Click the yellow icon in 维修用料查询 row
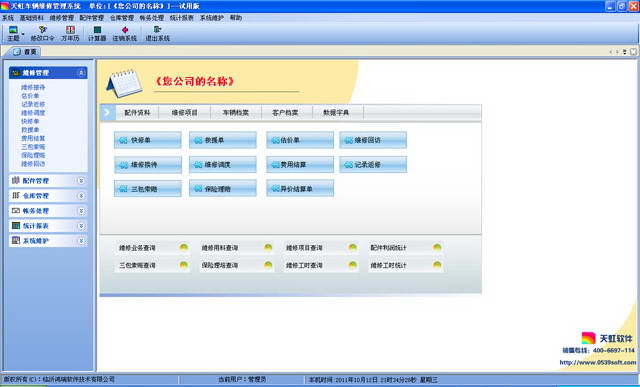The width and height of the screenshot is (640, 387). [x=268, y=247]
